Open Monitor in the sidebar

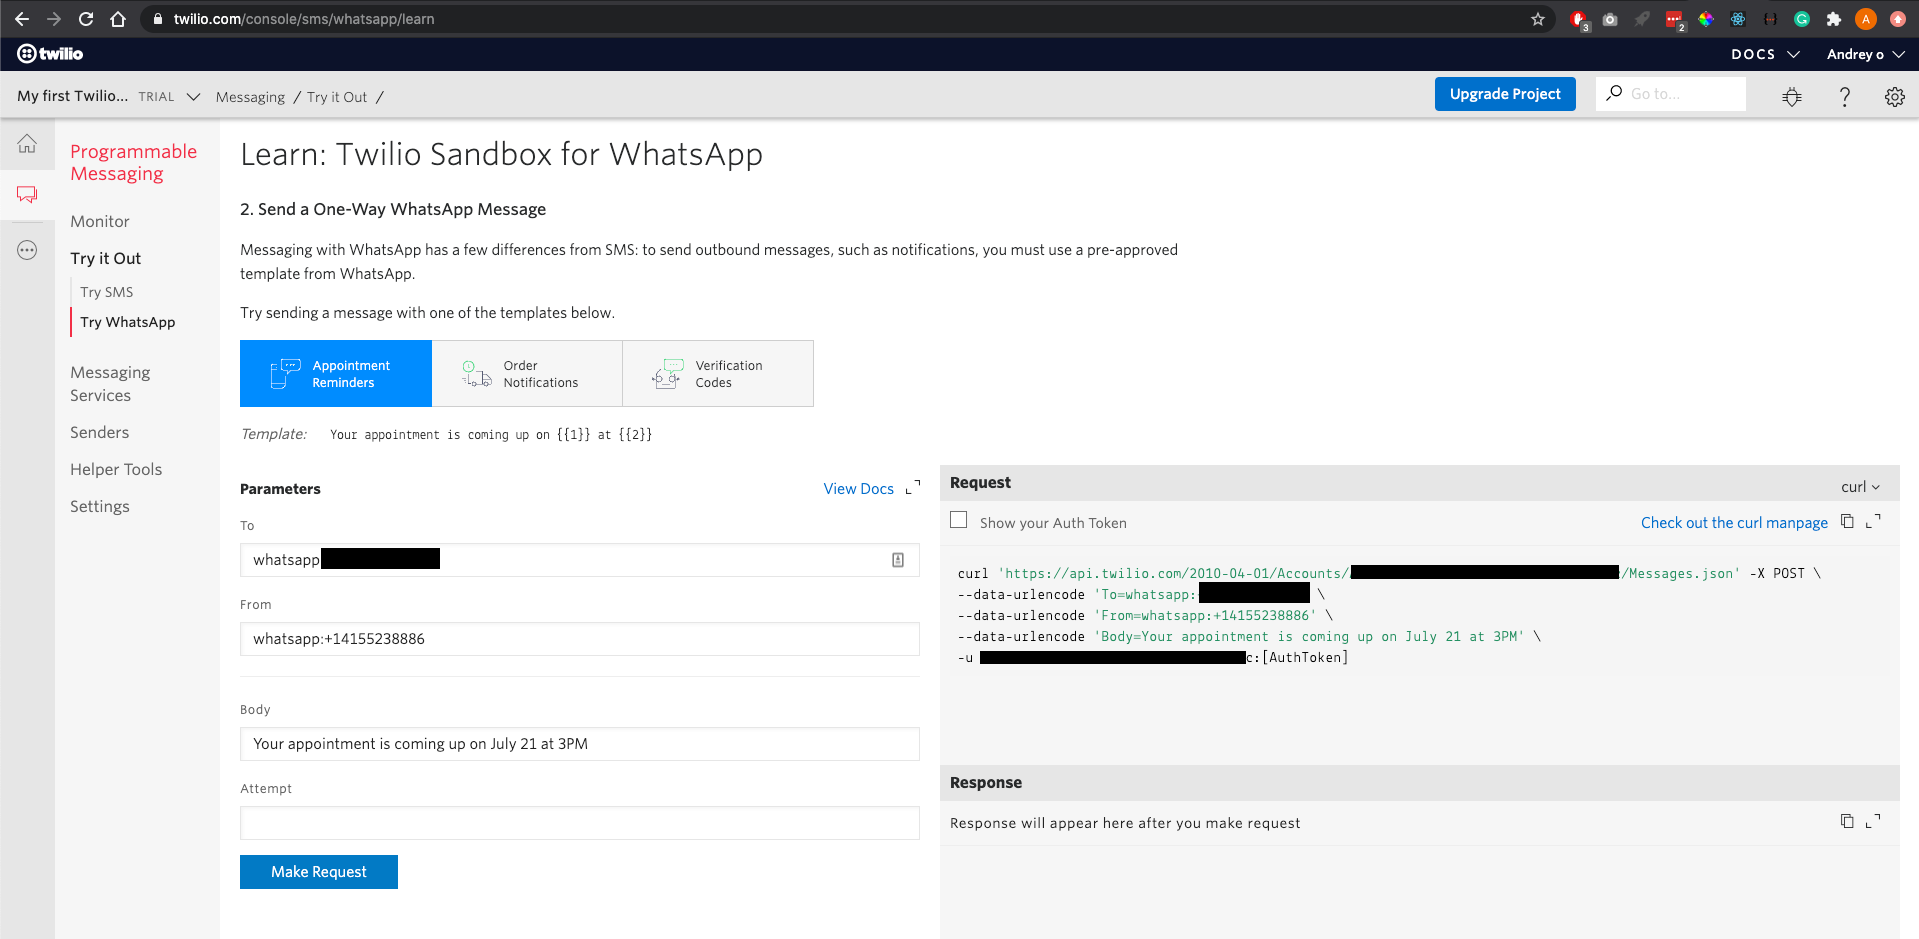100,221
